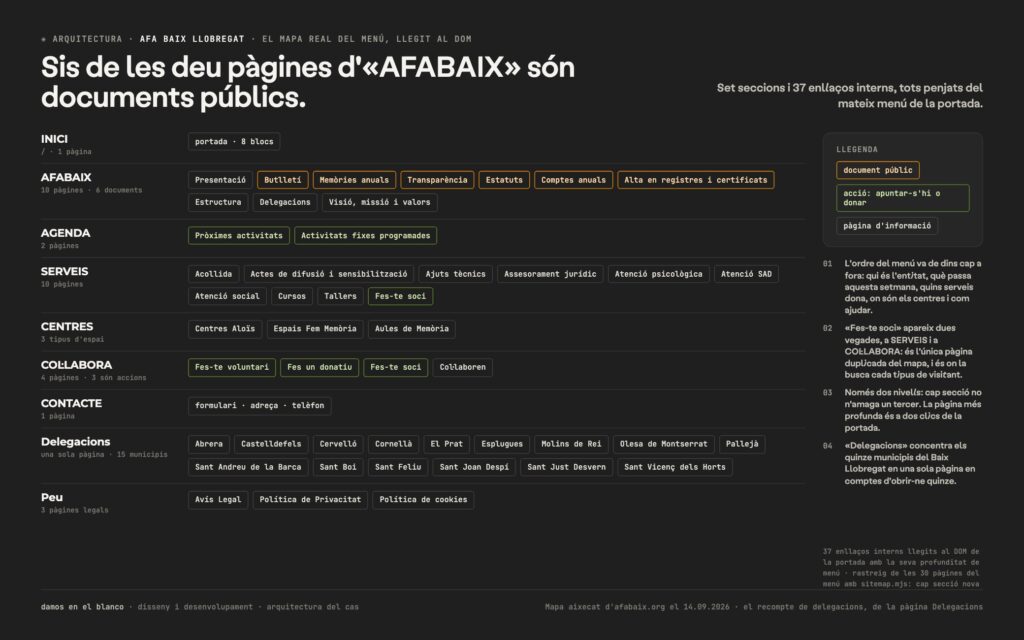
Task: Select the Assesorament jurídic chip
Action: (x=550, y=274)
